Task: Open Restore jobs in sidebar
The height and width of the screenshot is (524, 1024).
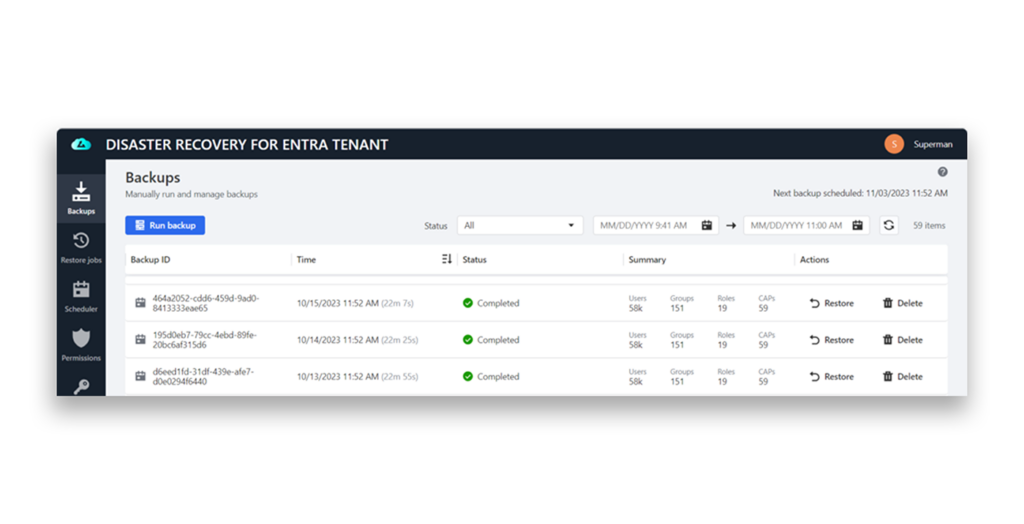Action: pos(81,247)
